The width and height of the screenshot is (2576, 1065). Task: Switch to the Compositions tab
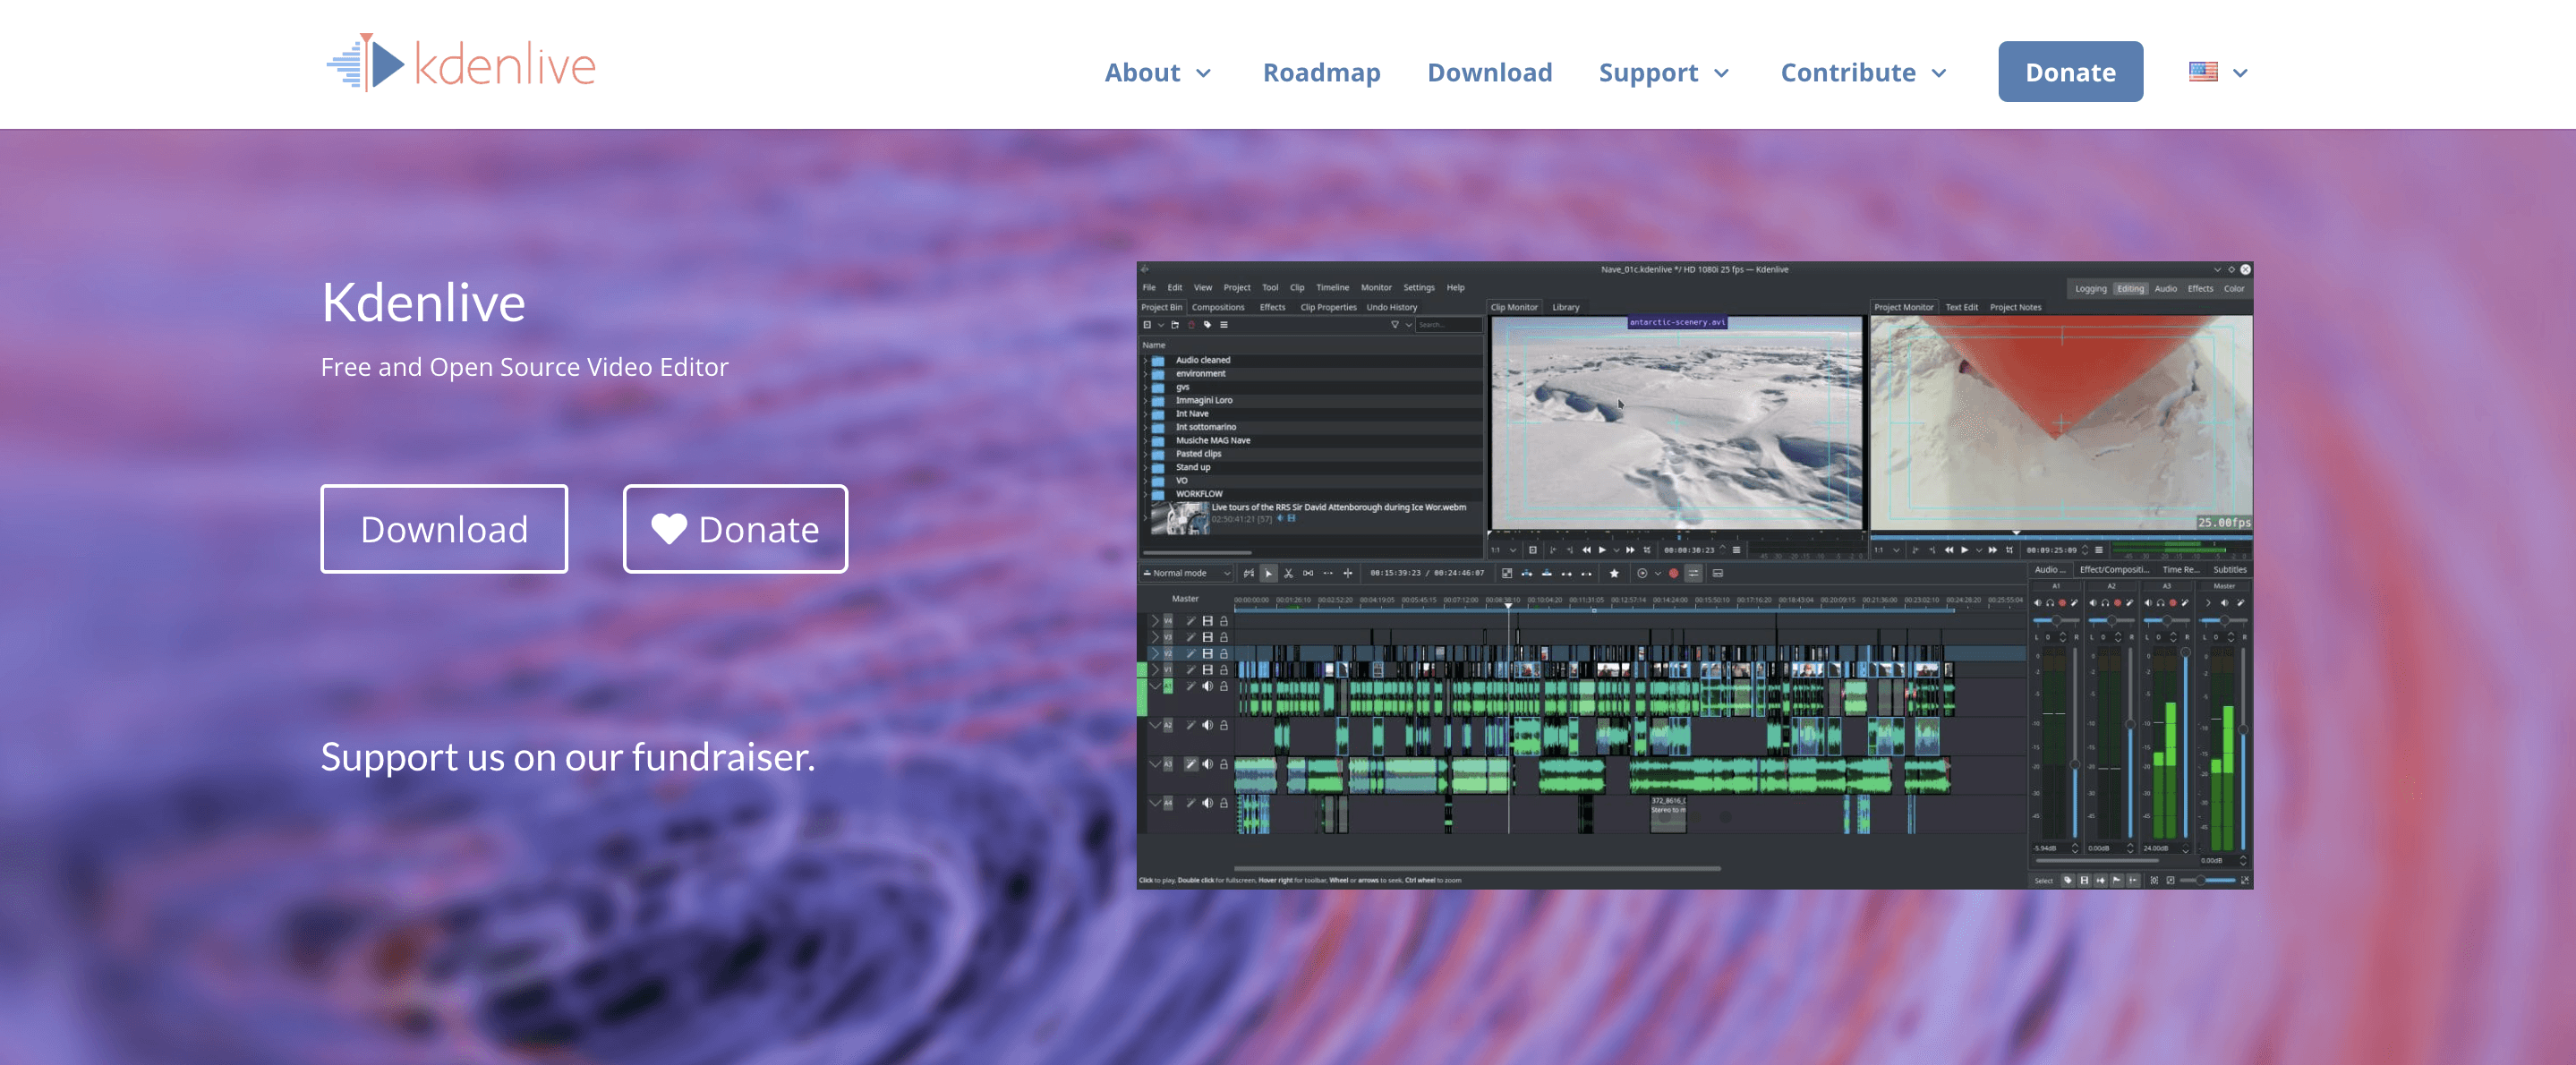[x=1217, y=307]
